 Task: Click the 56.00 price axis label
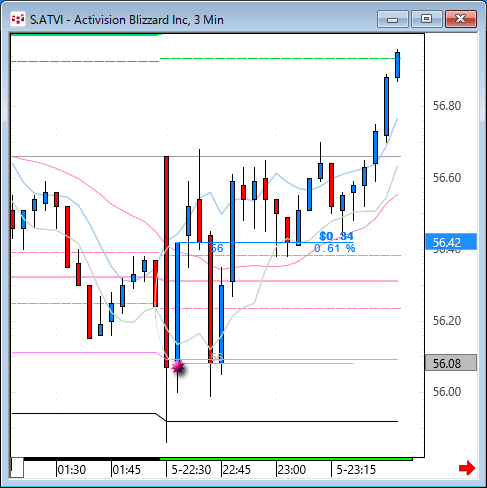click(x=447, y=391)
